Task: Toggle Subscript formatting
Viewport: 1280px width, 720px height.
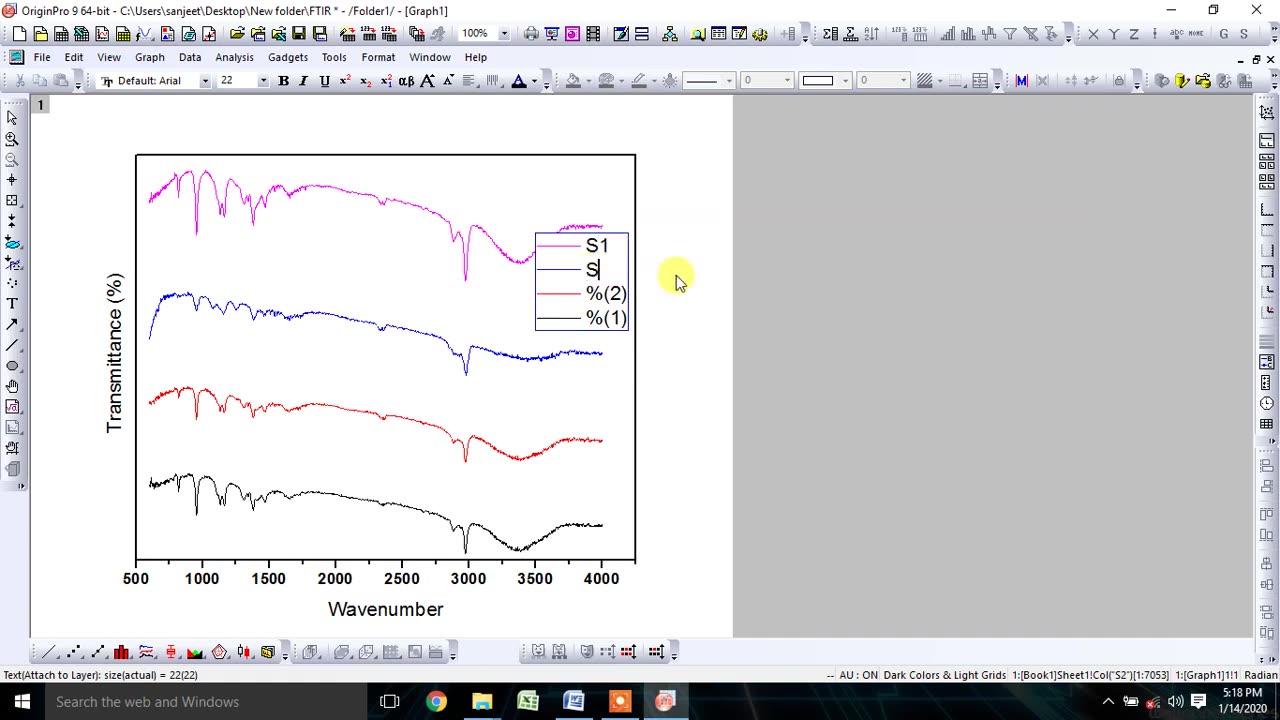Action: pos(365,81)
